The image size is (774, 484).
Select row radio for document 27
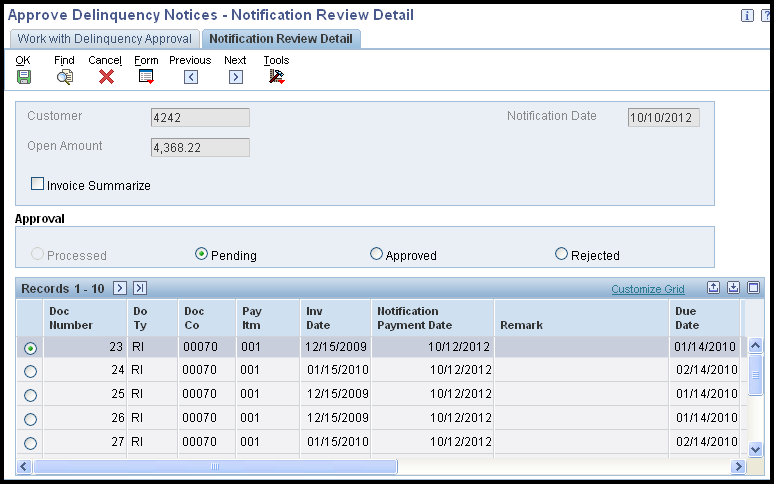tap(31, 444)
